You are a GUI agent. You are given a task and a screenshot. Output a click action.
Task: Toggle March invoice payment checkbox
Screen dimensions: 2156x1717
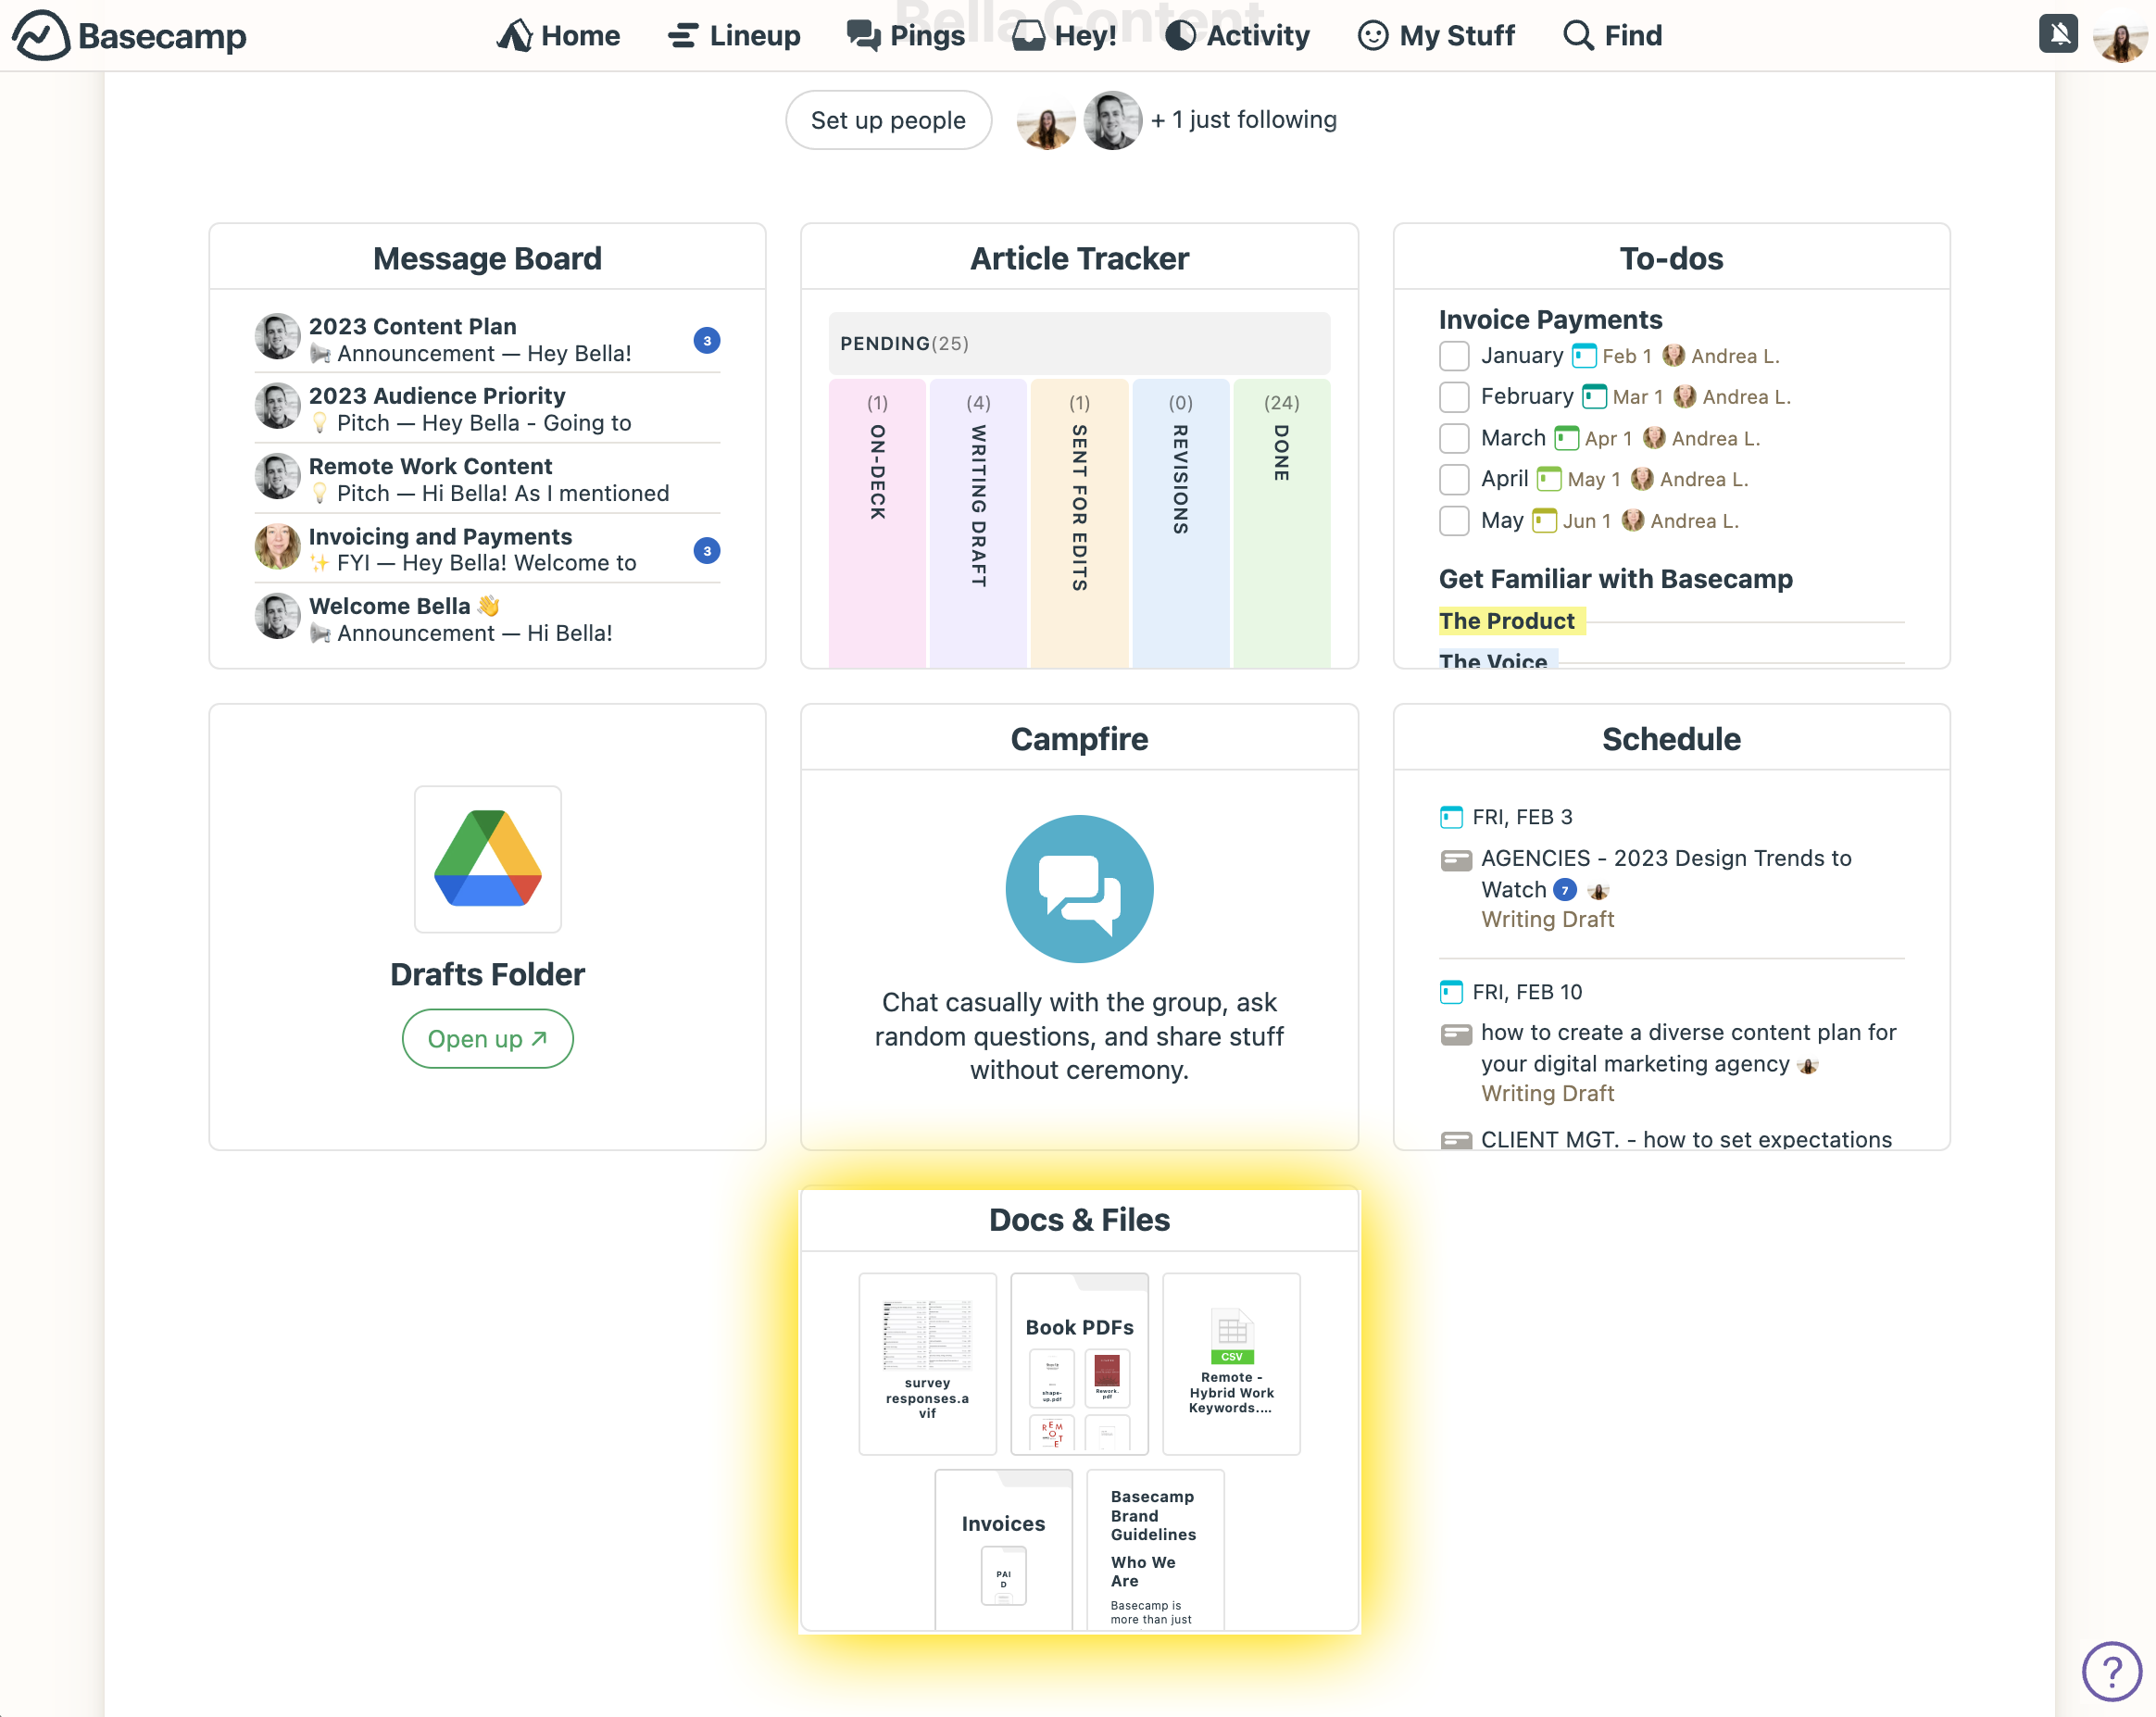(x=1456, y=438)
